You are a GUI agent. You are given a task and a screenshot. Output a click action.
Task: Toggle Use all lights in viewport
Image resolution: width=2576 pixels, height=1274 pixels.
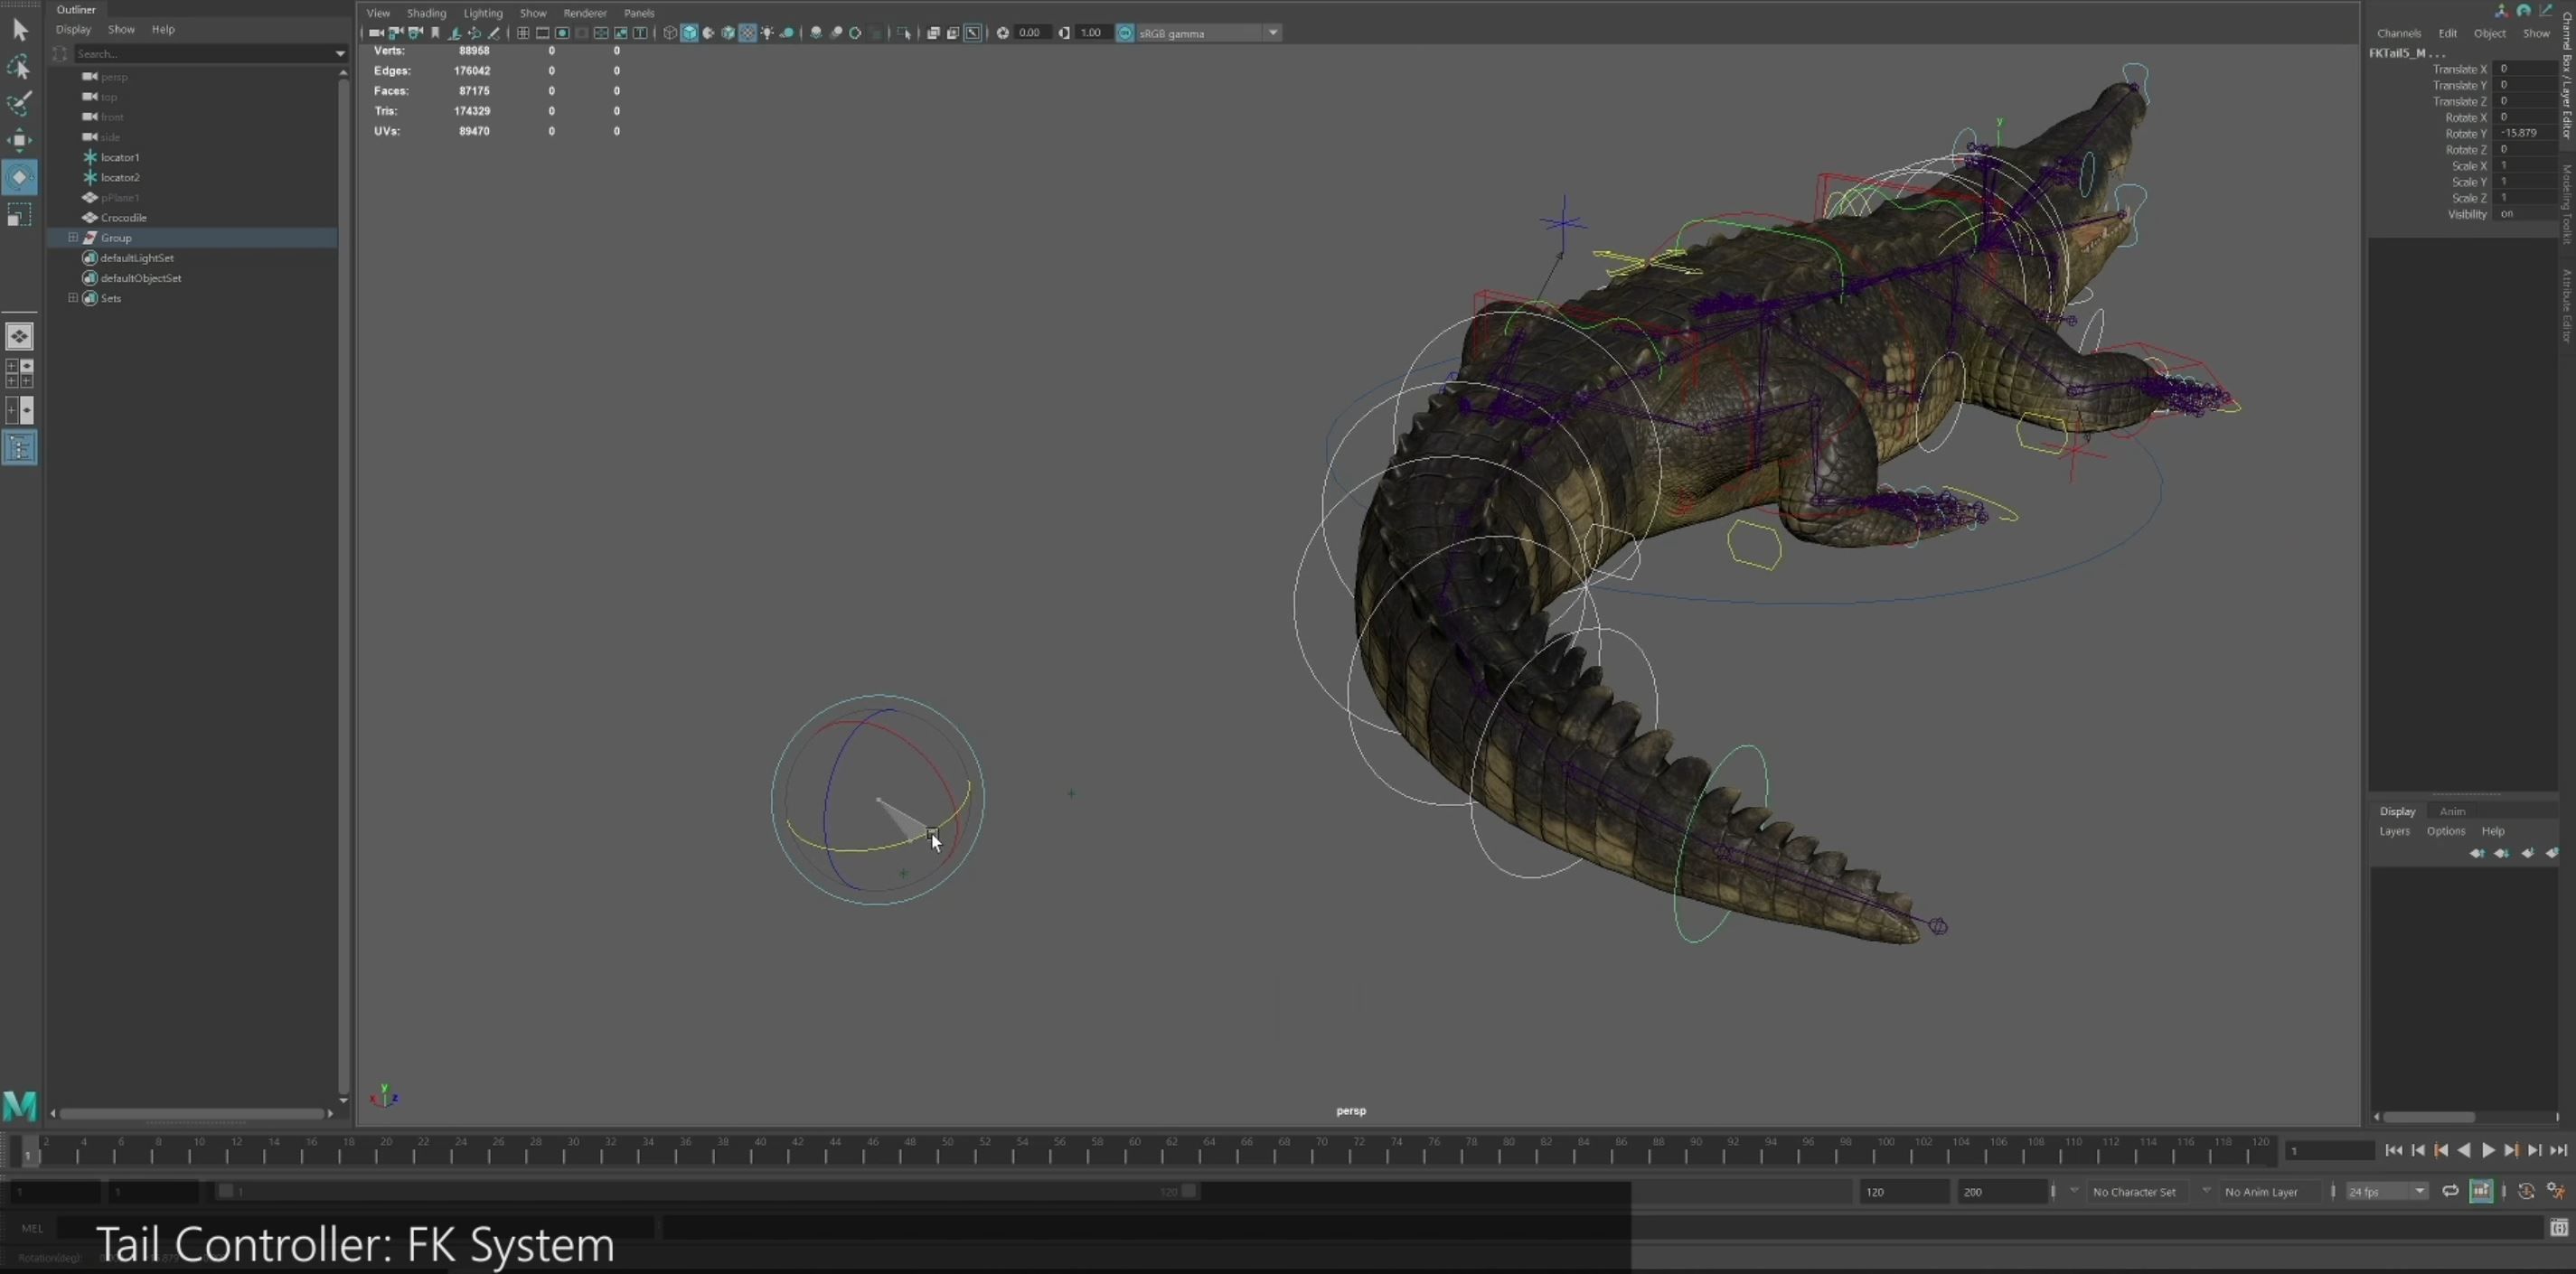pos(767,33)
